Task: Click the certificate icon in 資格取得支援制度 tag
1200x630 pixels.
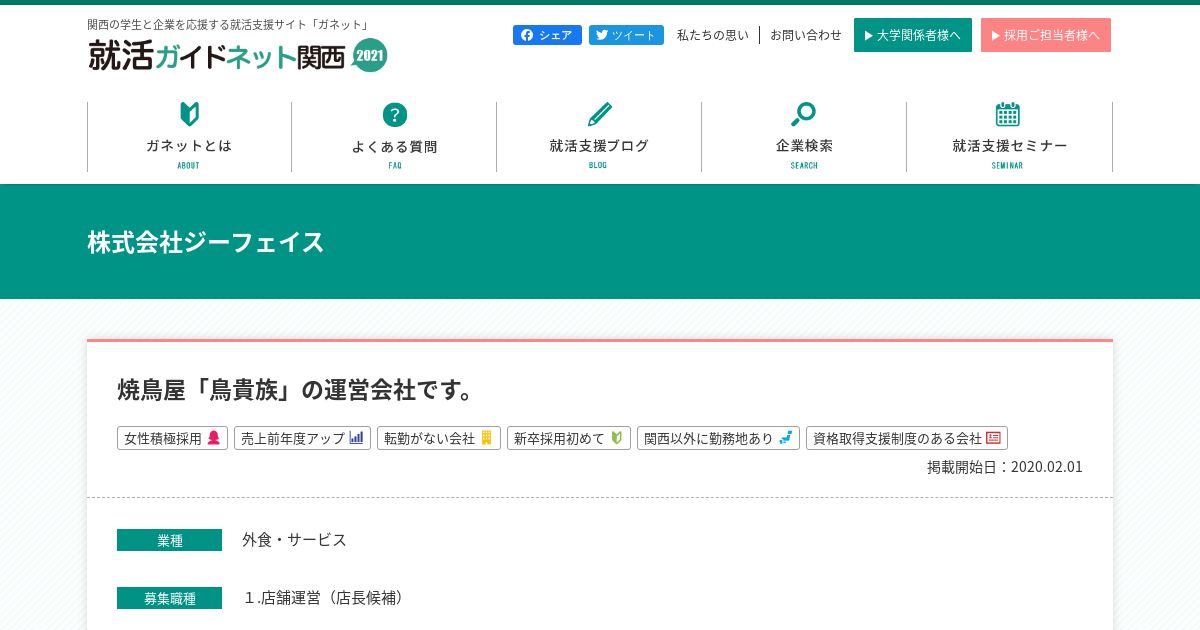Action: (993, 438)
